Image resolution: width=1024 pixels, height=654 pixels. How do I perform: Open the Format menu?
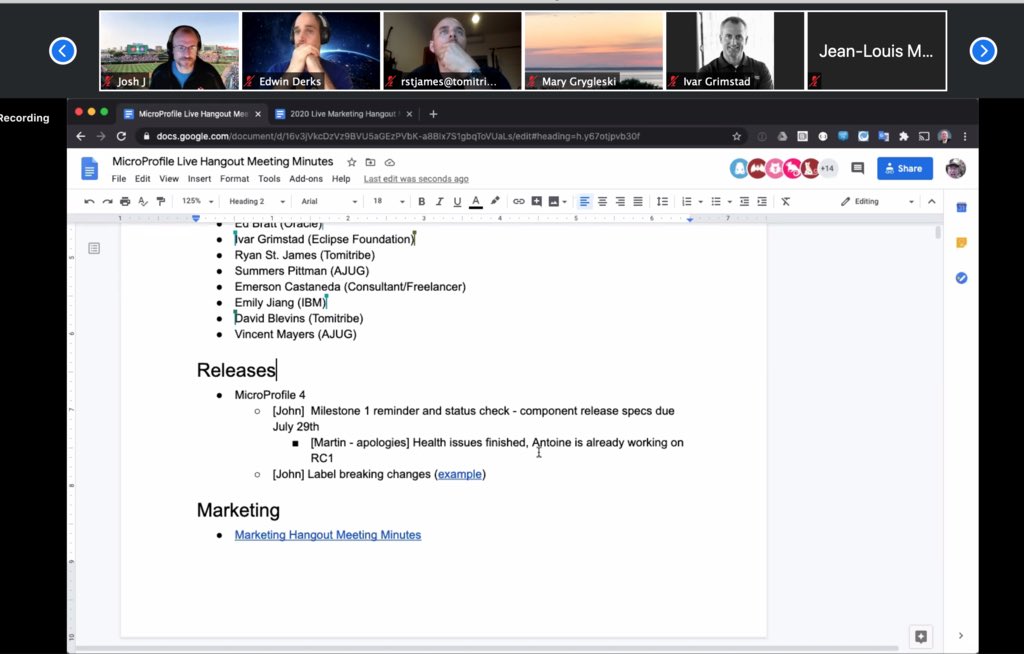point(234,178)
